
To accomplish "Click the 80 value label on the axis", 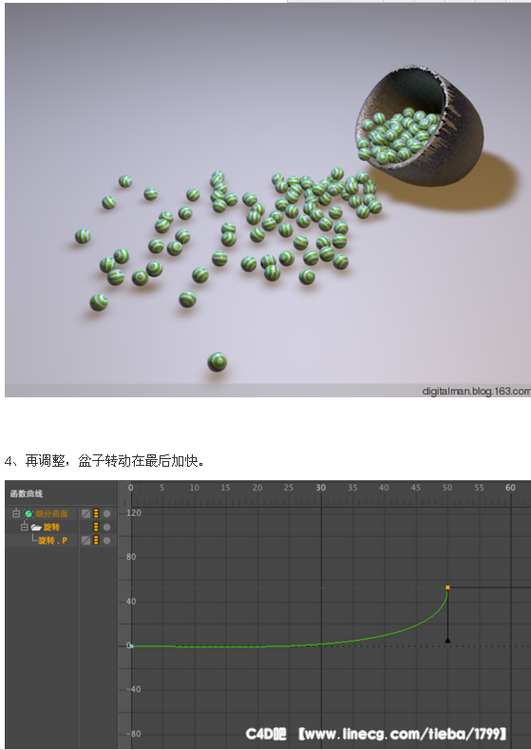I will (131, 557).
